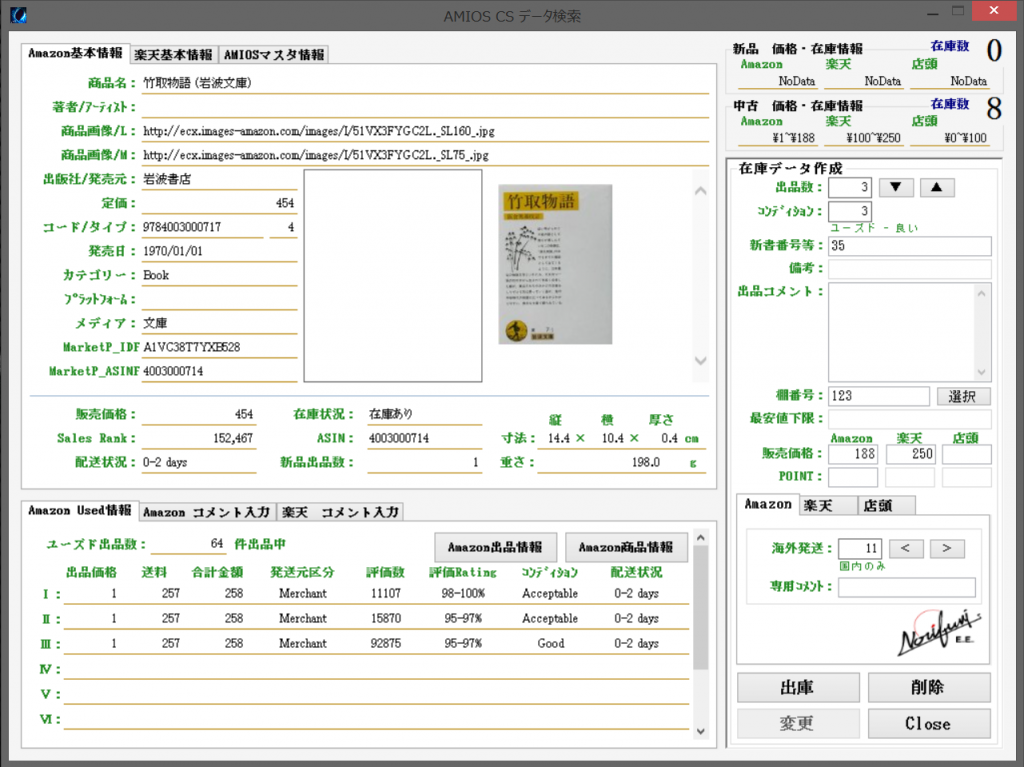The height and width of the screenshot is (767, 1024).
Task: Click the 商品画像/L URL field
Action: [425, 131]
